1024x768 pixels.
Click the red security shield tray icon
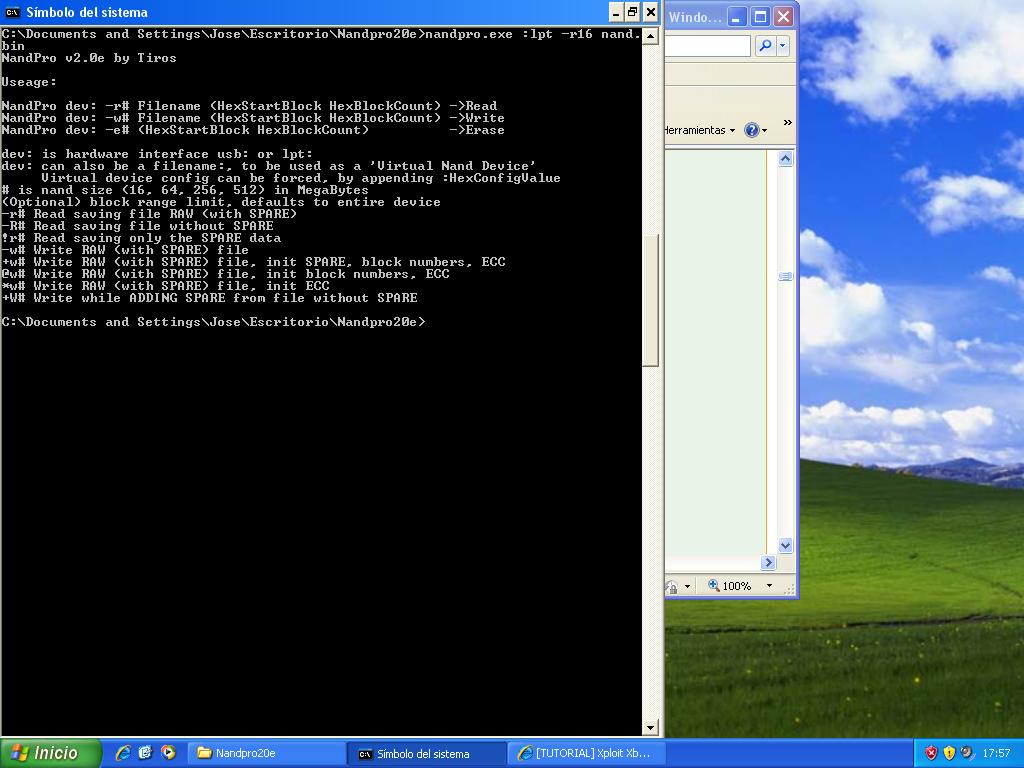click(x=931, y=753)
